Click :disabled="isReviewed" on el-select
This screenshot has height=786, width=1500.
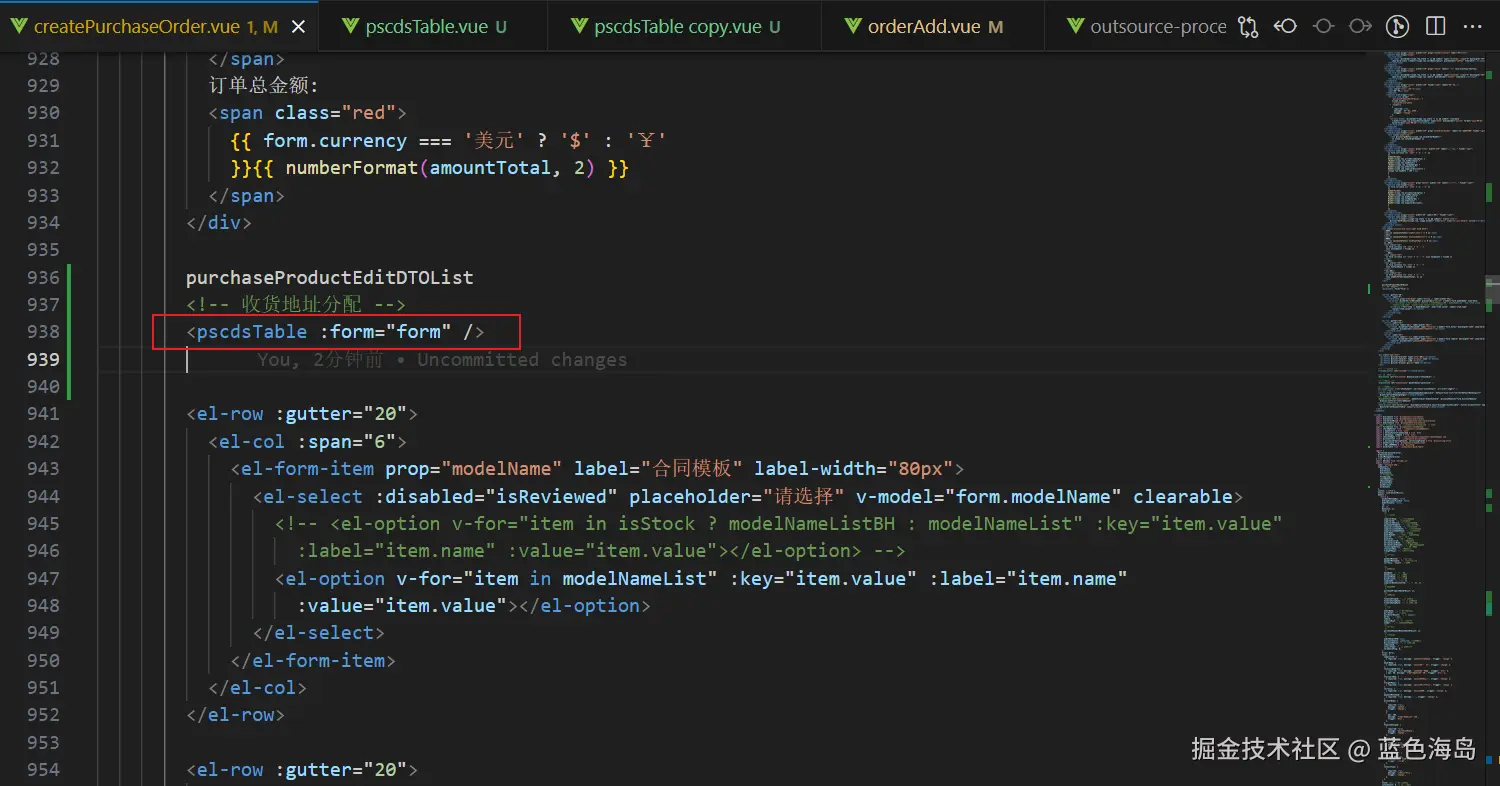tap(496, 496)
